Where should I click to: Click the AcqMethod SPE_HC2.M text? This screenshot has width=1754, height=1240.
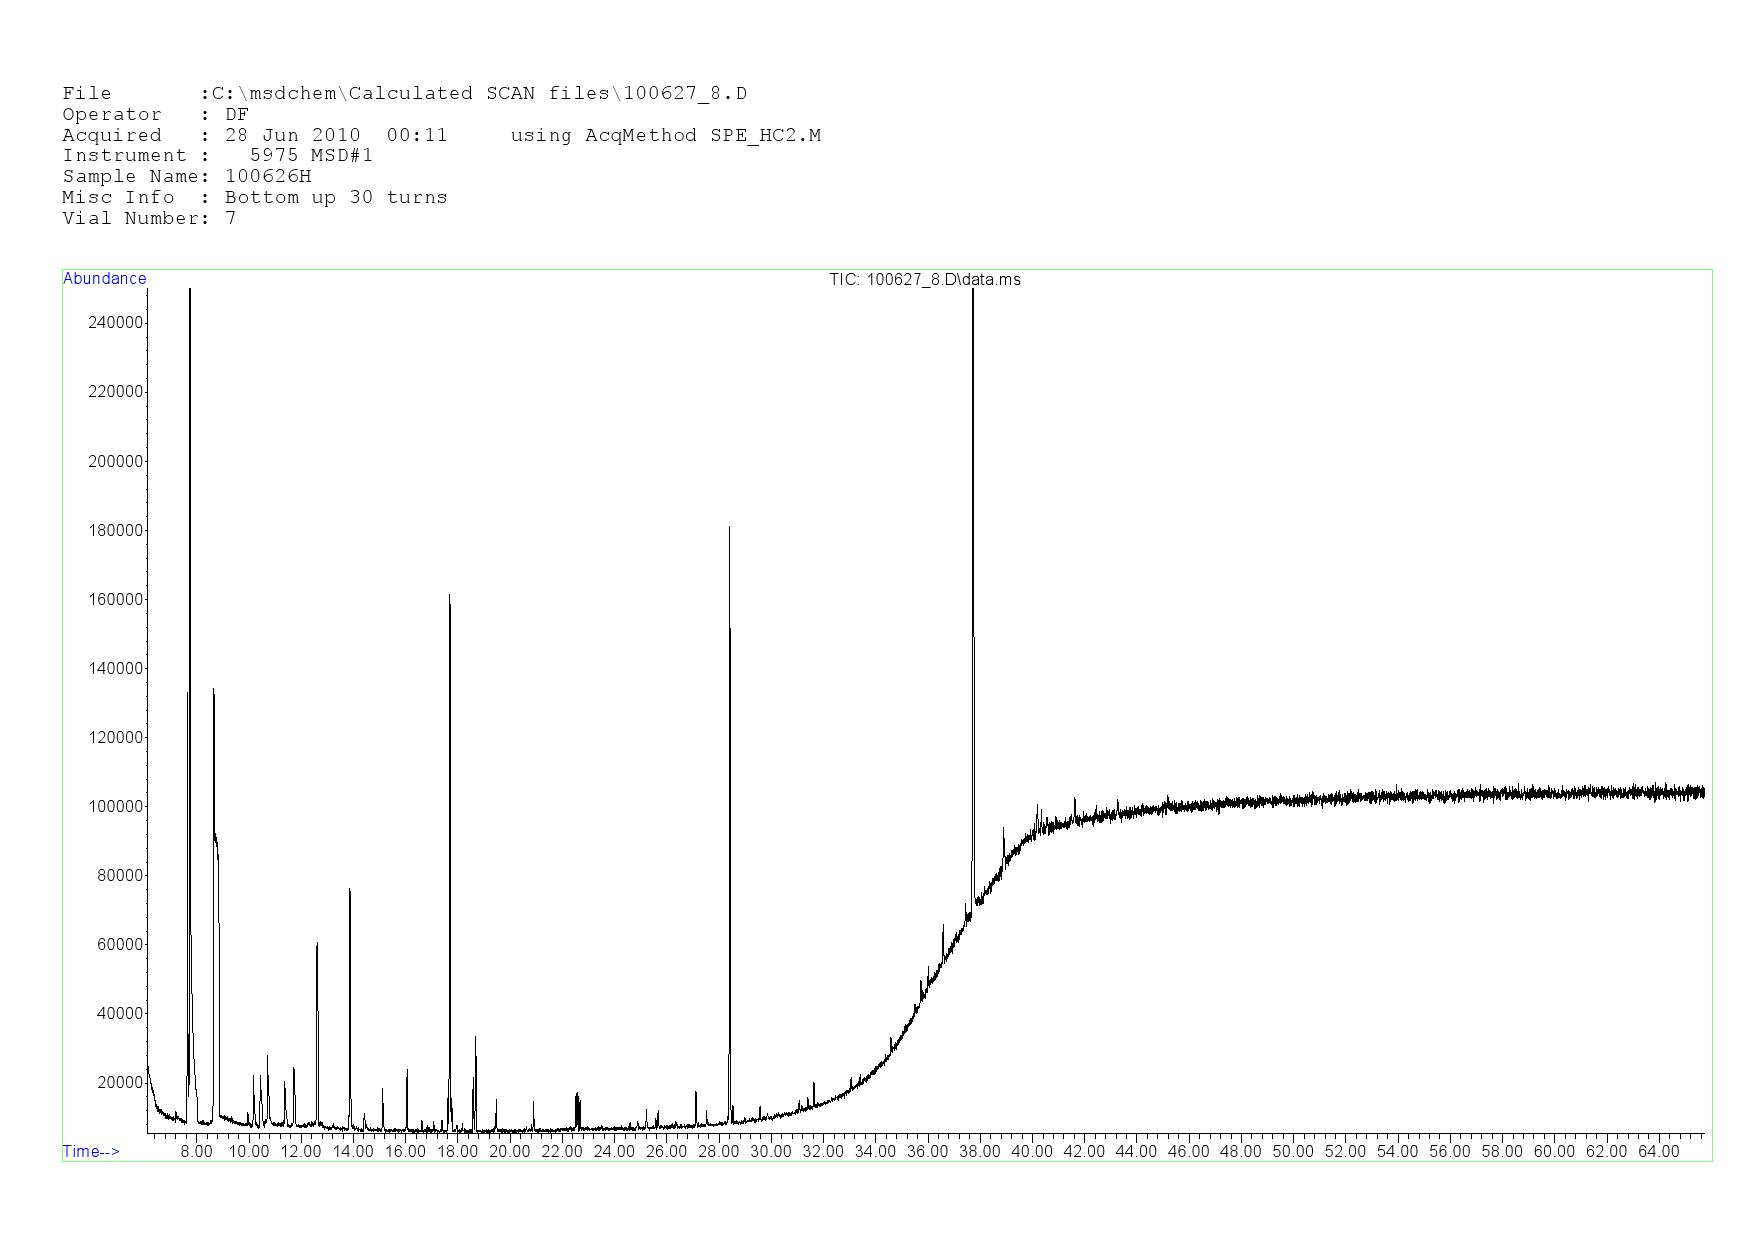tap(665, 136)
